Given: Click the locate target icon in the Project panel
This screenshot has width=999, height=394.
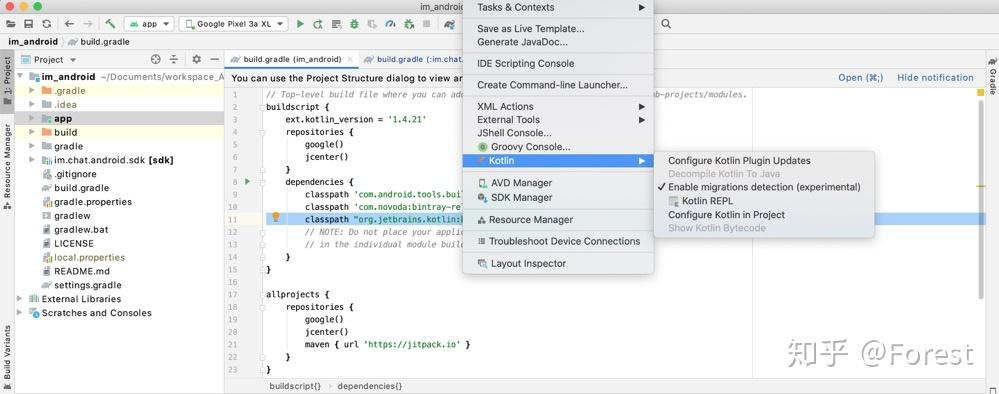Looking at the screenshot, I should pyautogui.click(x=155, y=59).
